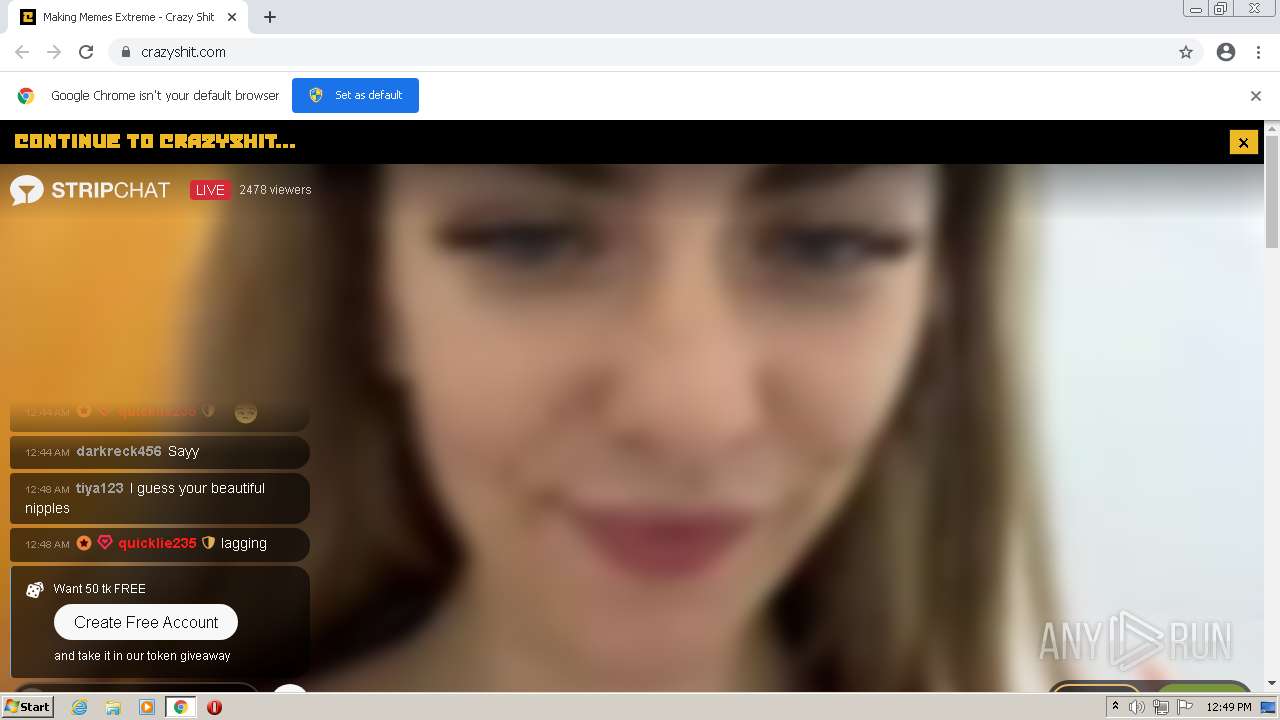
Task: Click username darkreck456 in chat
Action: pyautogui.click(x=119, y=451)
